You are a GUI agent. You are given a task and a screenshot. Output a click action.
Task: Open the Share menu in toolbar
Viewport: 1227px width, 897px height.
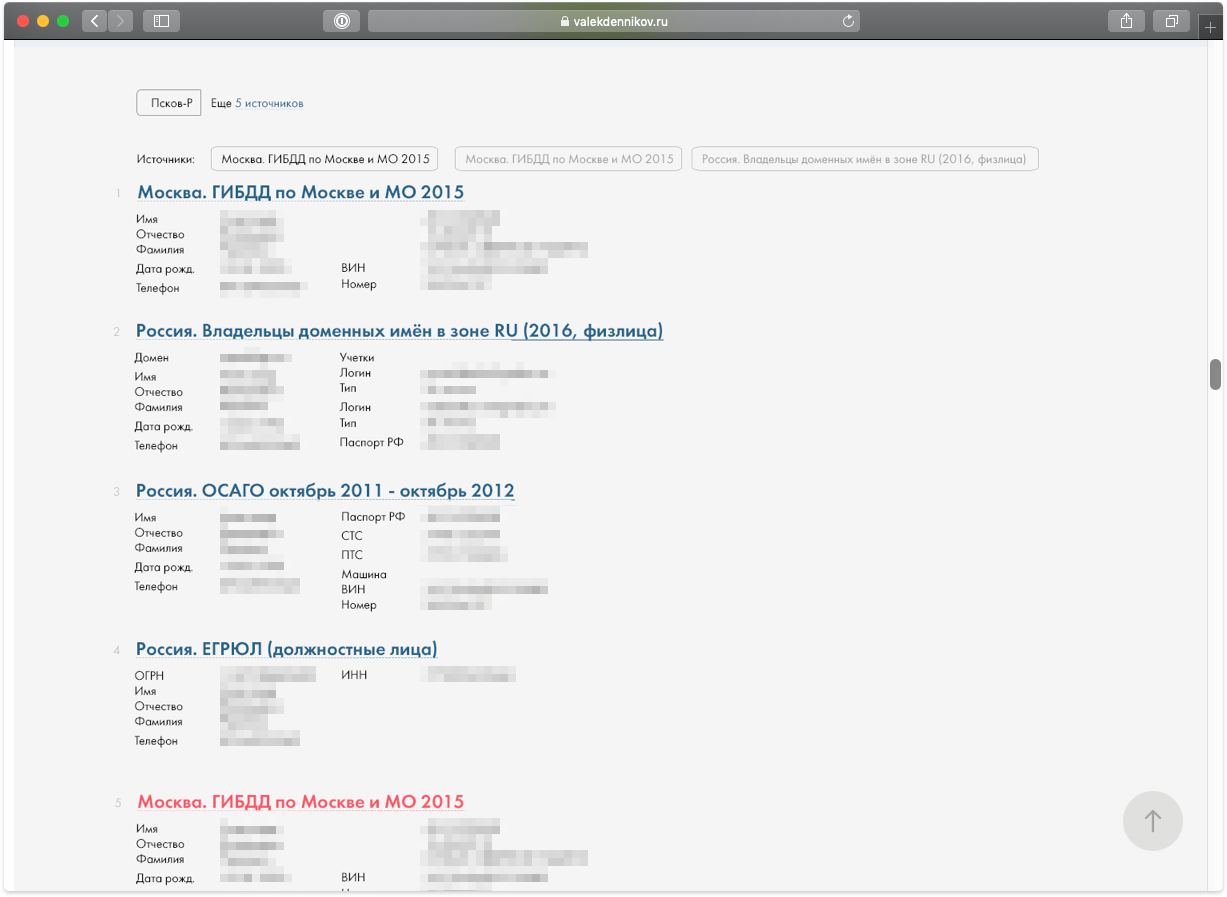tap(1126, 21)
